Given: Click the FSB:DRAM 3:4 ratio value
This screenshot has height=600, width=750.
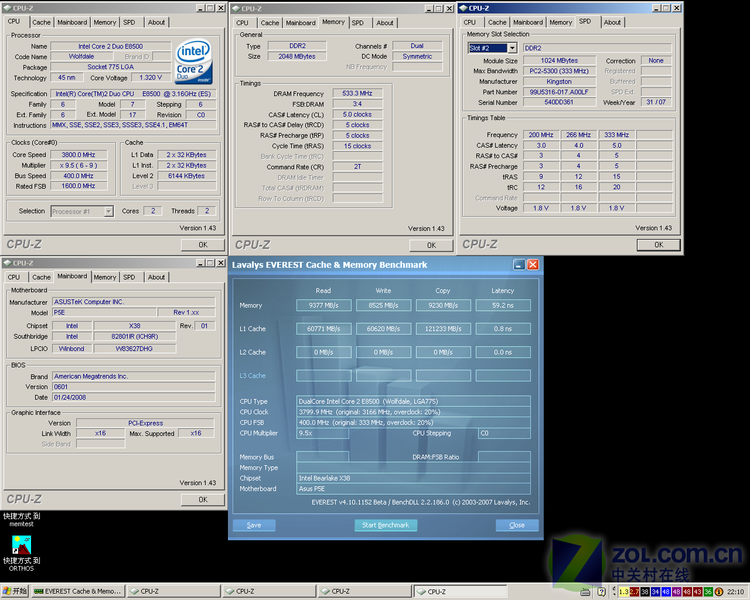Looking at the screenshot, I should pos(357,104).
